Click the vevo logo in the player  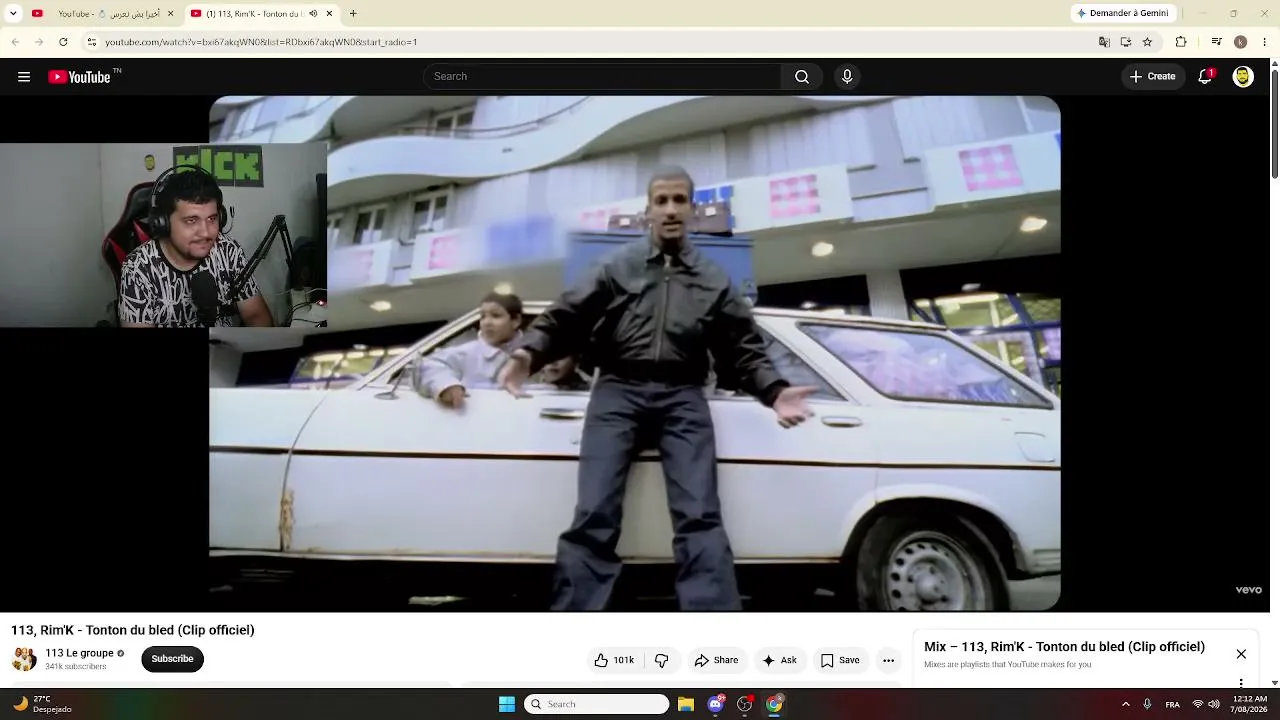coord(1249,590)
